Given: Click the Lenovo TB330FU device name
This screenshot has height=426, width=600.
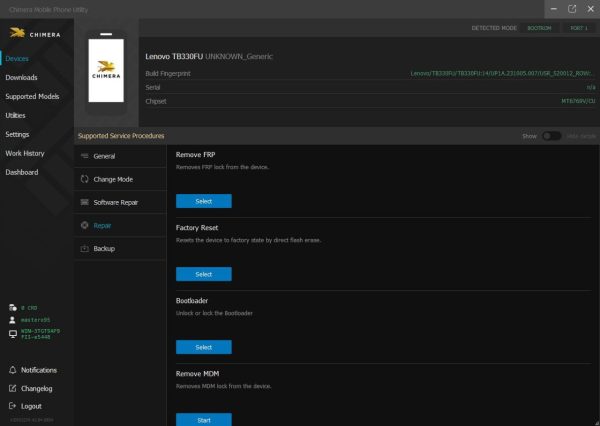Looking at the screenshot, I should [x=174, y=56].
